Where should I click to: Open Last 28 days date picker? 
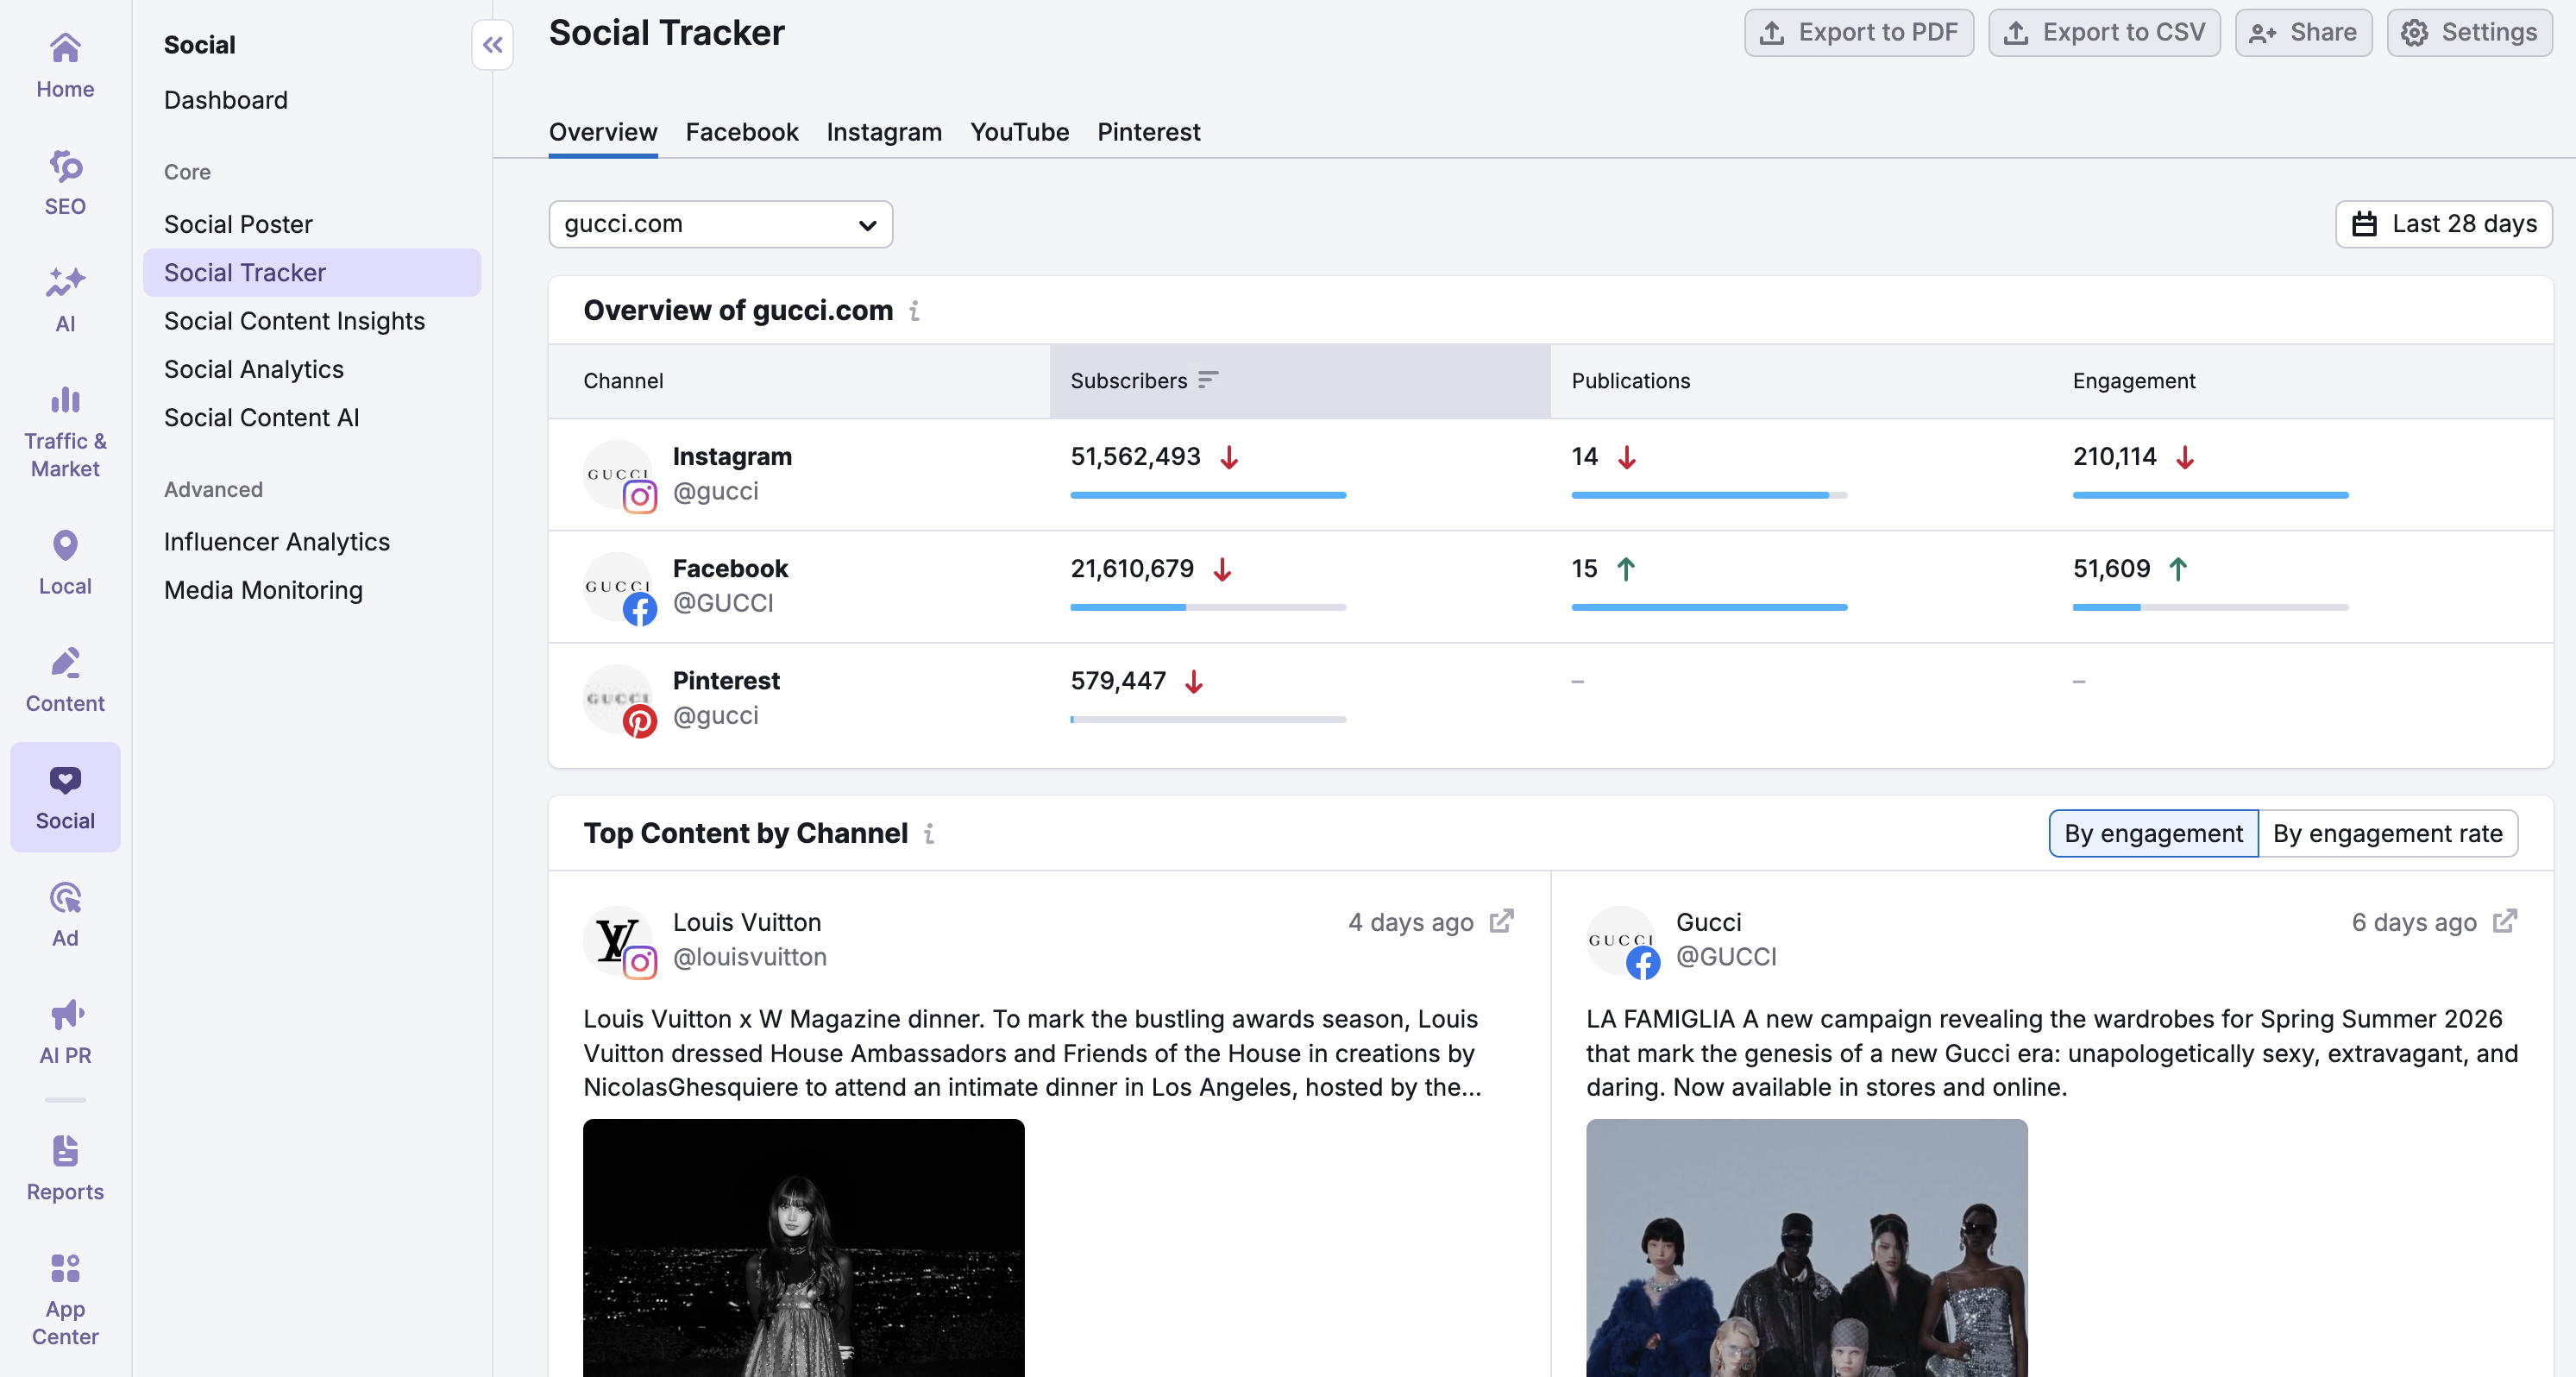pyautogui.click(x=2443, y=224)
